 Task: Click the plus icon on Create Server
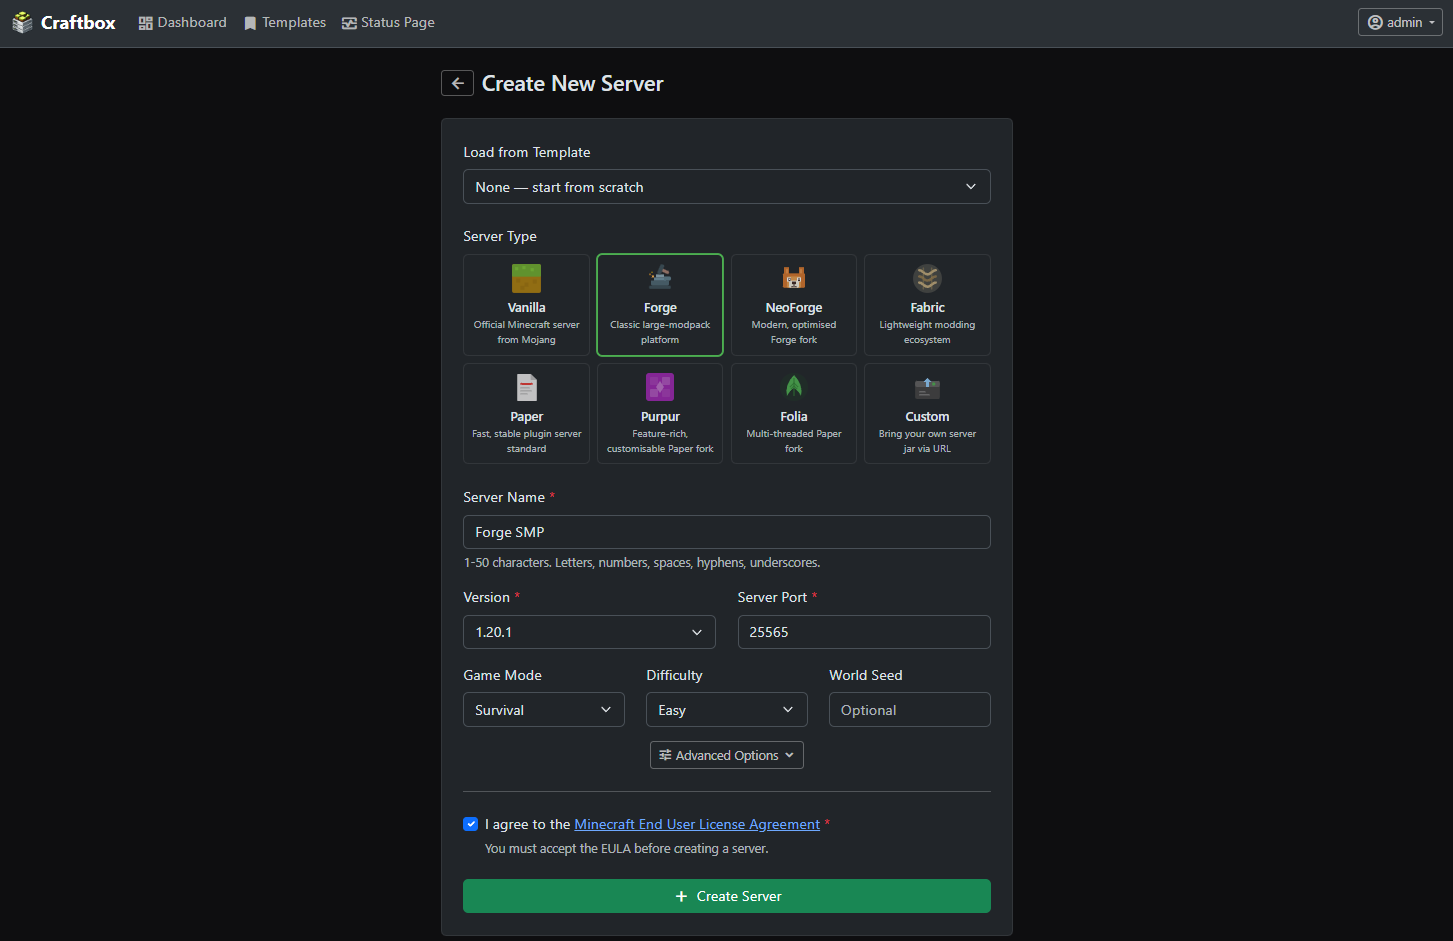tap(681, 896)
